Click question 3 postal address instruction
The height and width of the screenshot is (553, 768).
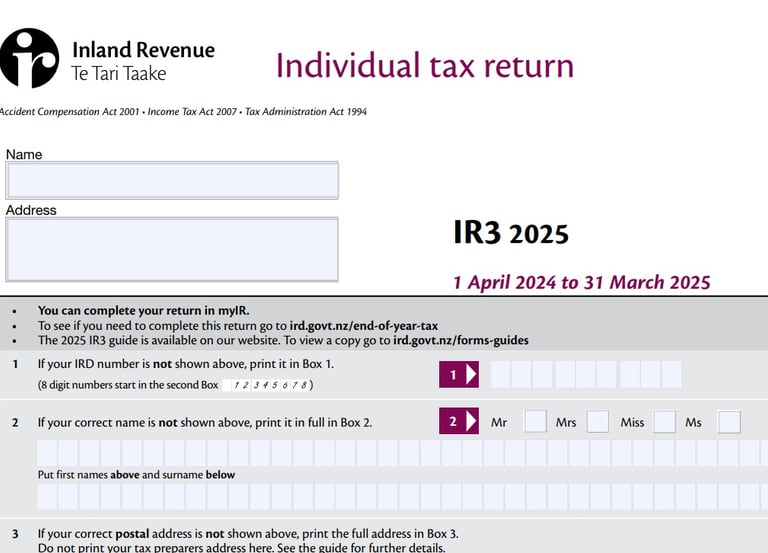click(248, 541)
